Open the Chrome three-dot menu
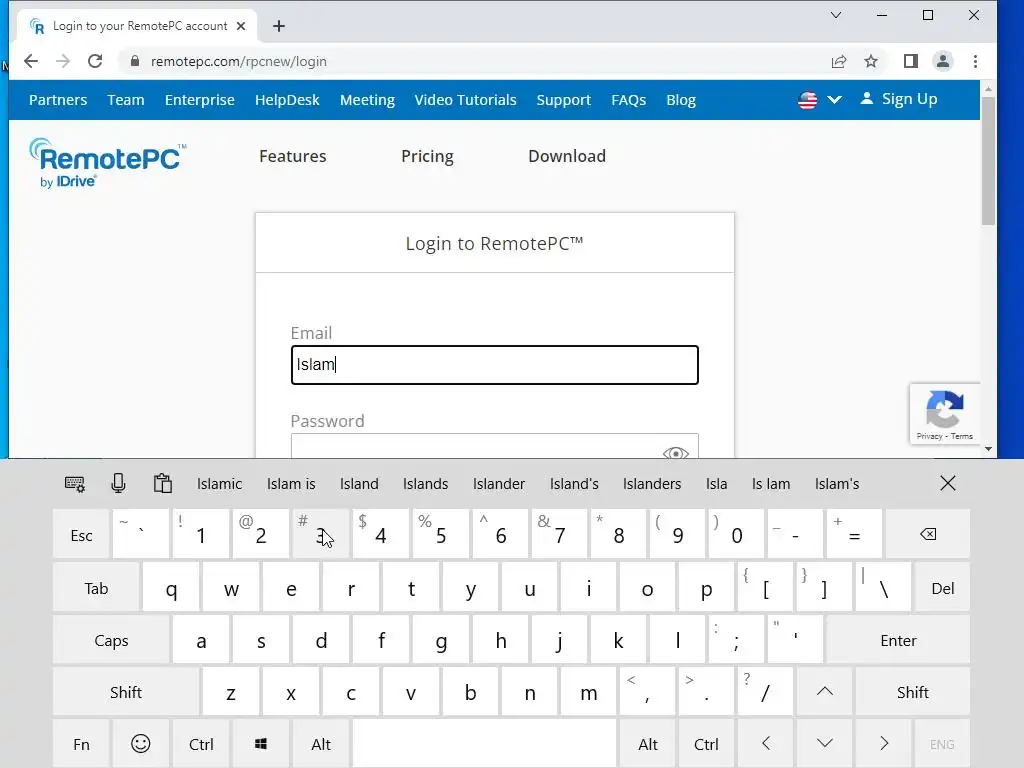Viewport: 1024px width, 768px height. (976, 61)
